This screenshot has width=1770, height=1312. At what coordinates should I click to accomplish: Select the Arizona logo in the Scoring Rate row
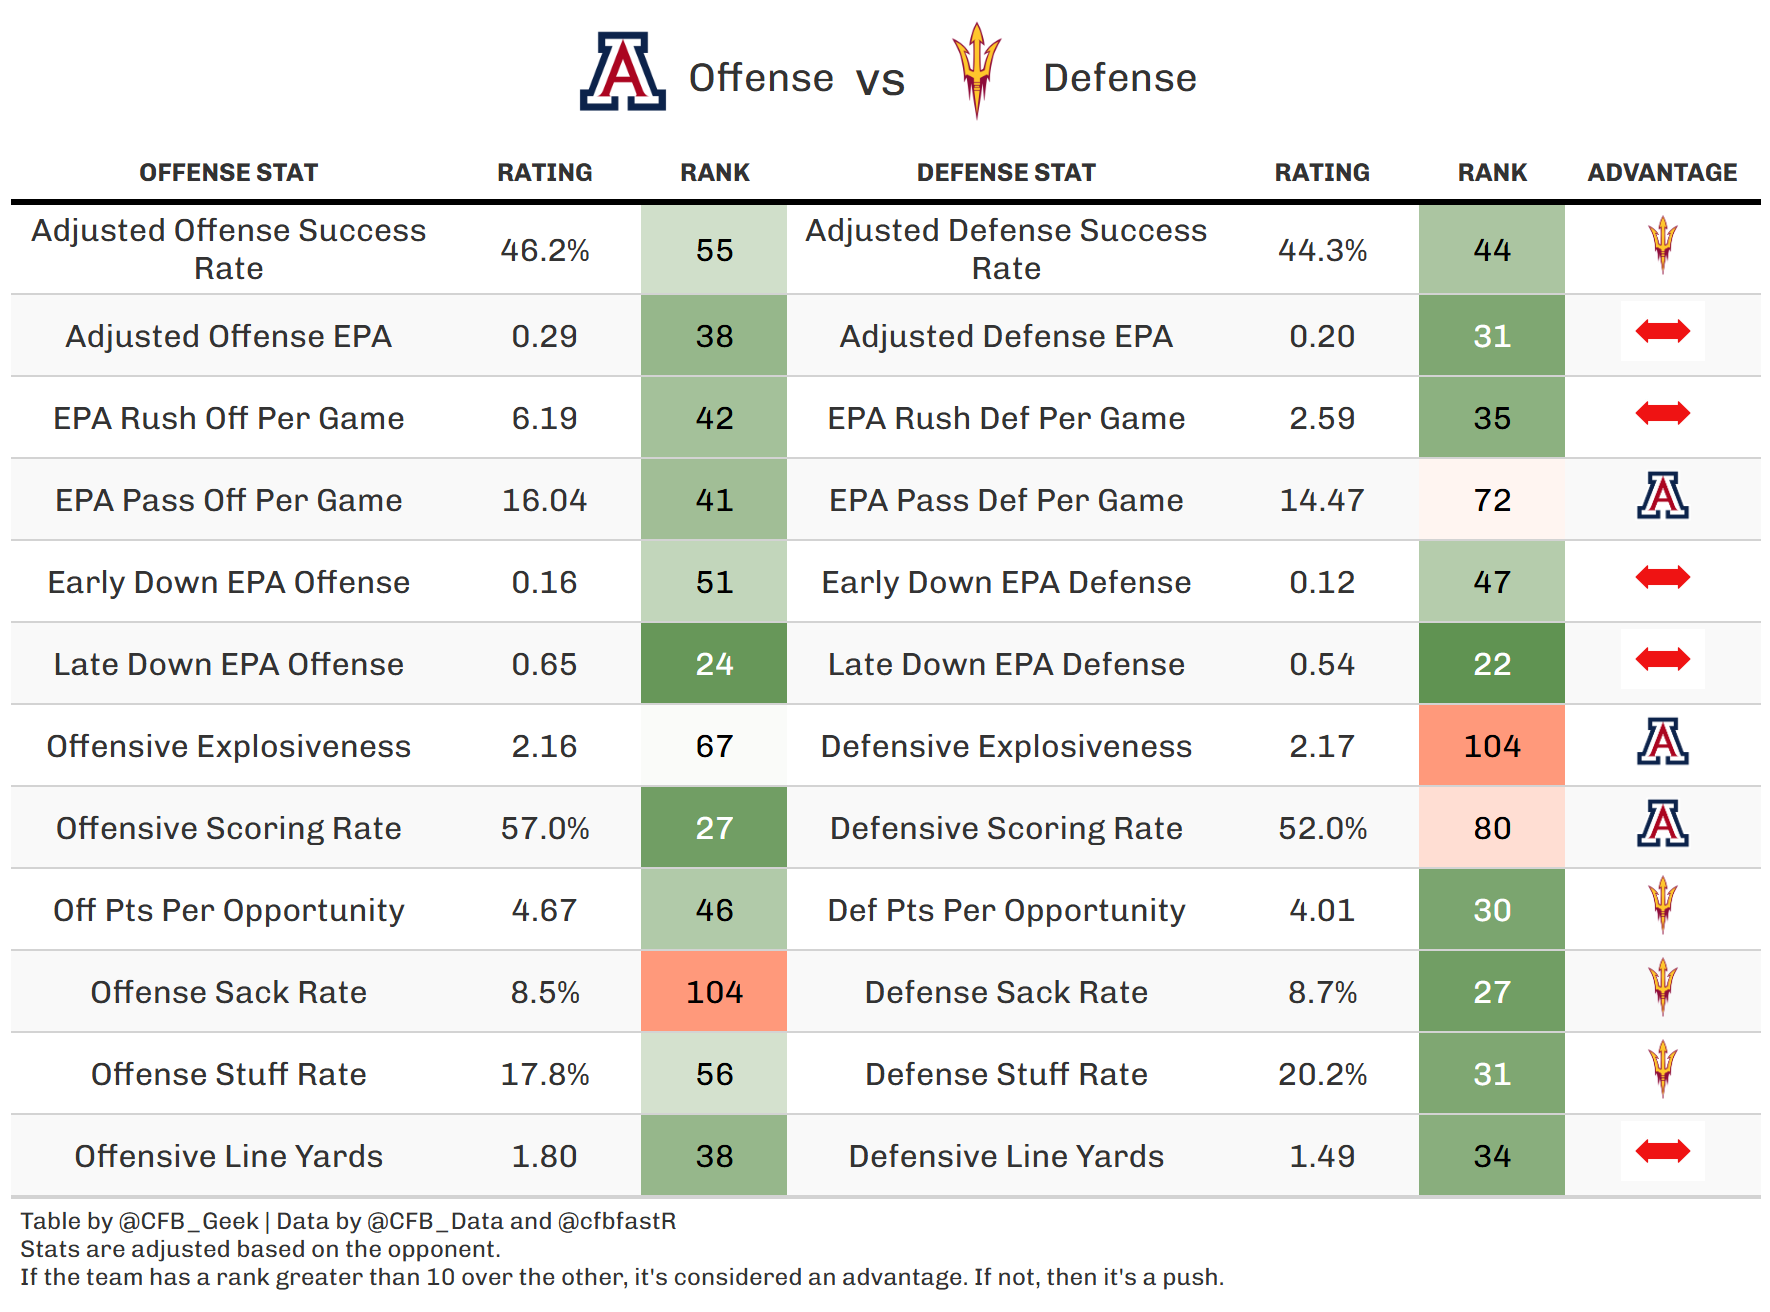click(1662, 824)
